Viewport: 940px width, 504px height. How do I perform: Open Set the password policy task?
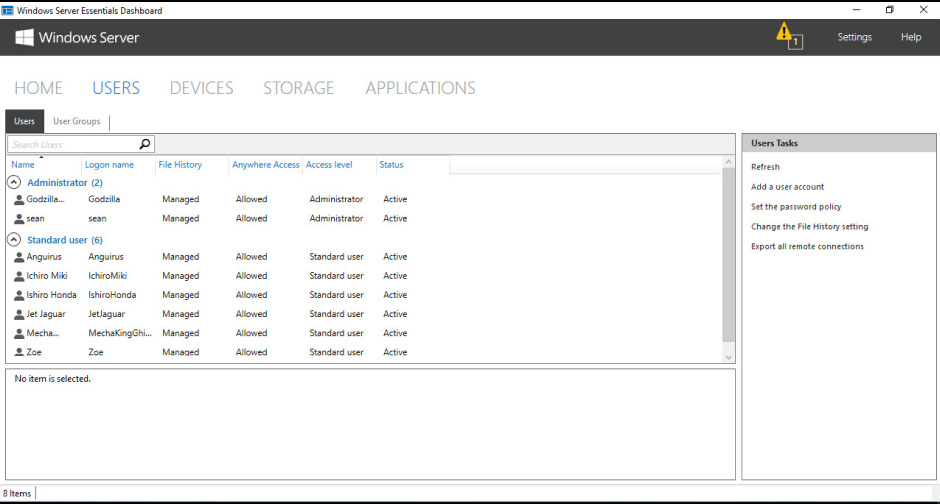click(x=796, y=207)
